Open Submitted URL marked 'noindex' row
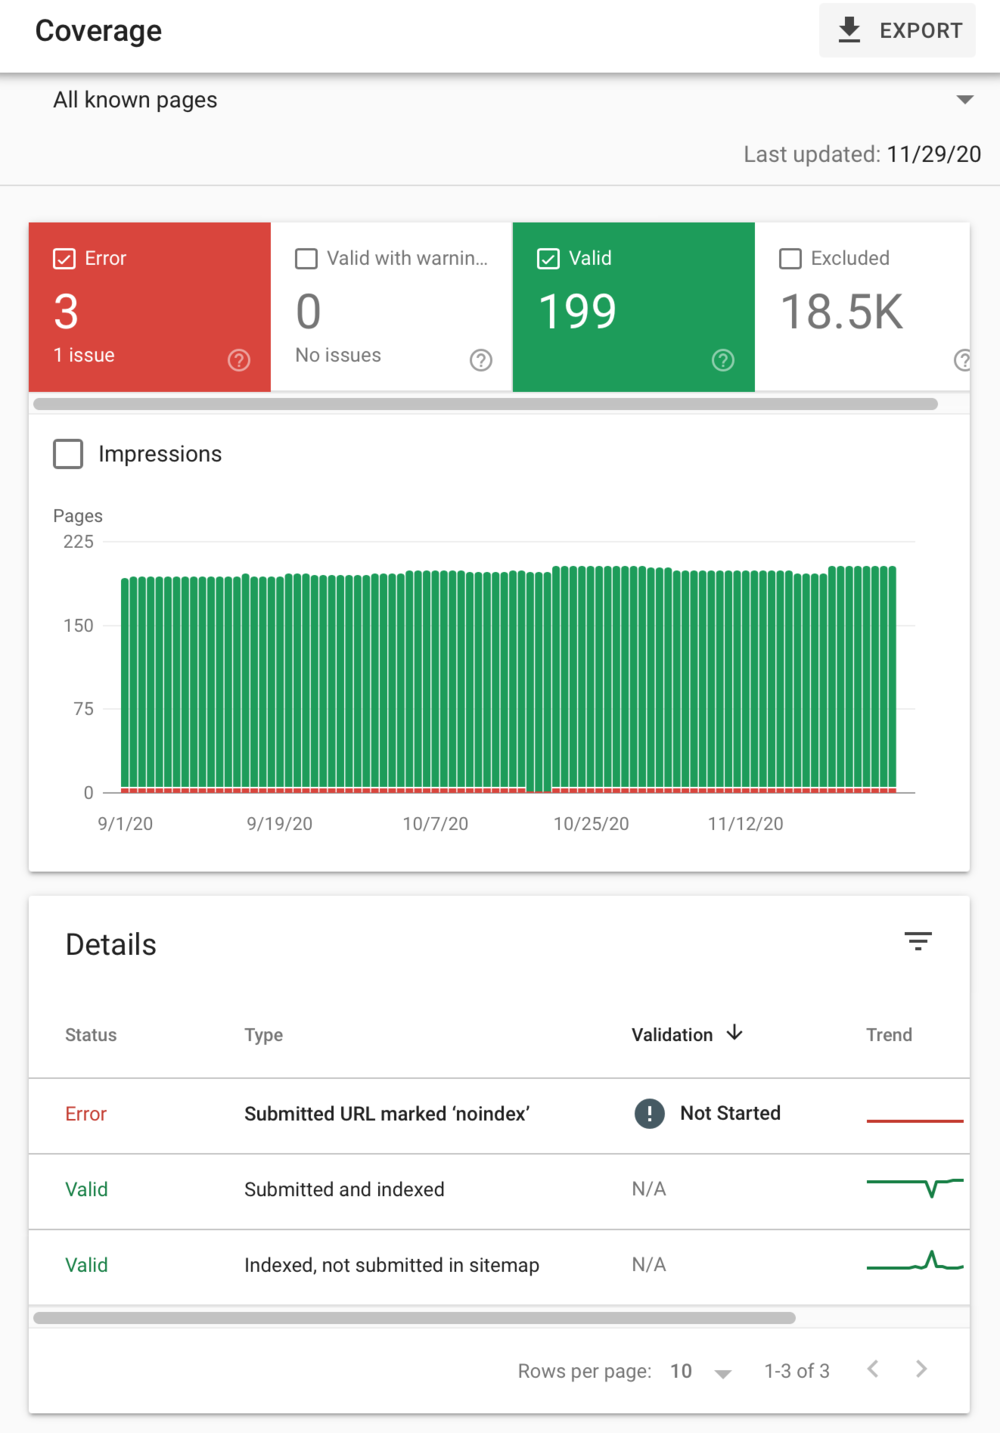Viewport: 1000px width, 1433px height. 499,1114
